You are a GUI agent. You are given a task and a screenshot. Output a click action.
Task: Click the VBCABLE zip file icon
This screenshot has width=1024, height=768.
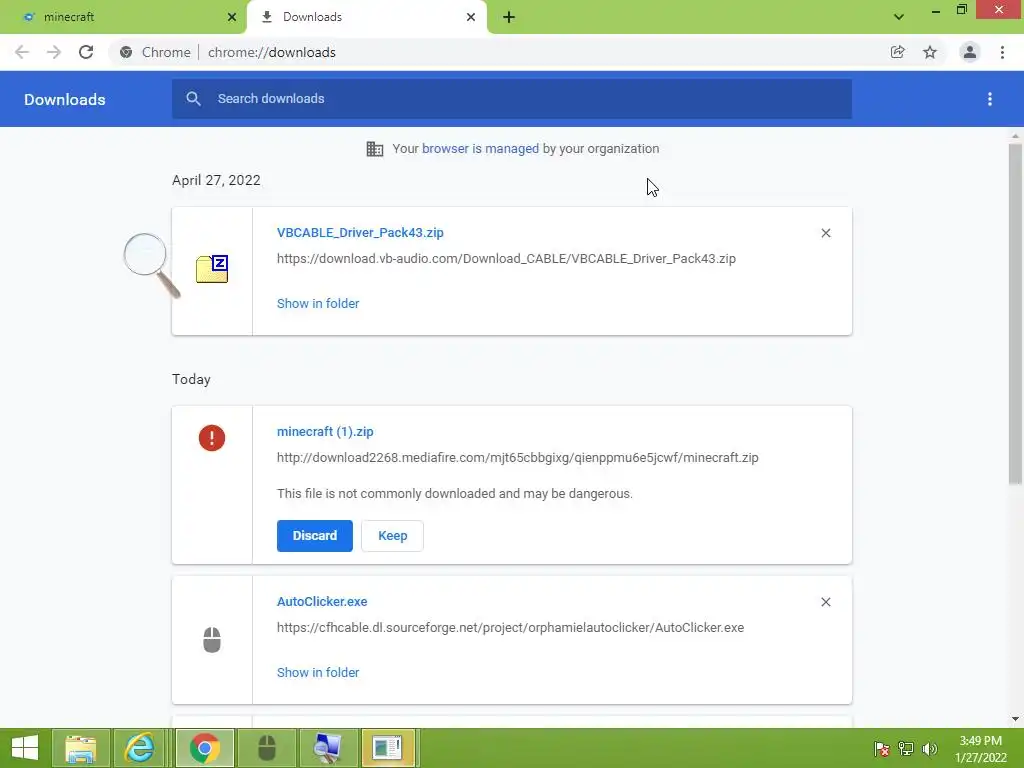(212, 269)
